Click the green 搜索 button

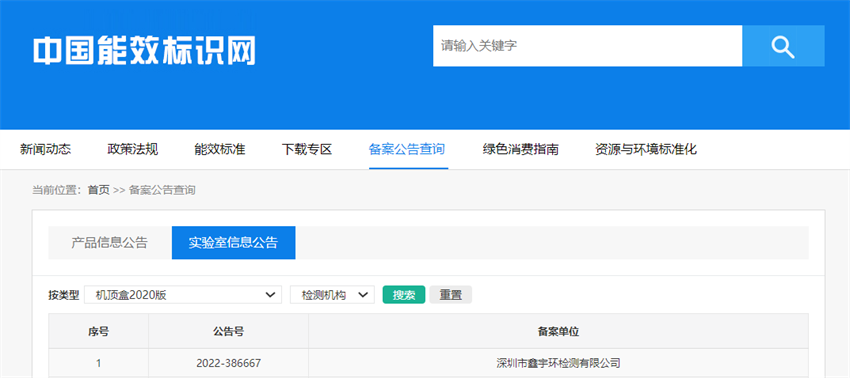point(404,295)
